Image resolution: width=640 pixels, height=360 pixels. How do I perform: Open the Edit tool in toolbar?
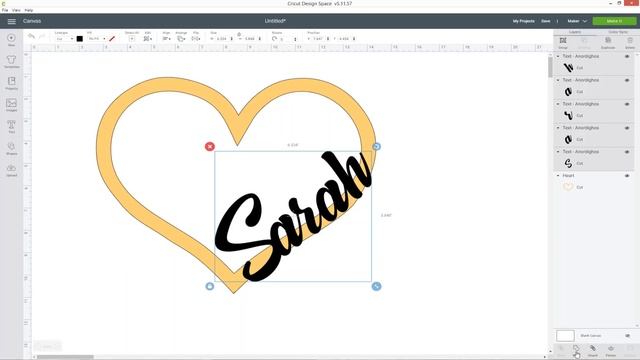(x=147, y=38)
